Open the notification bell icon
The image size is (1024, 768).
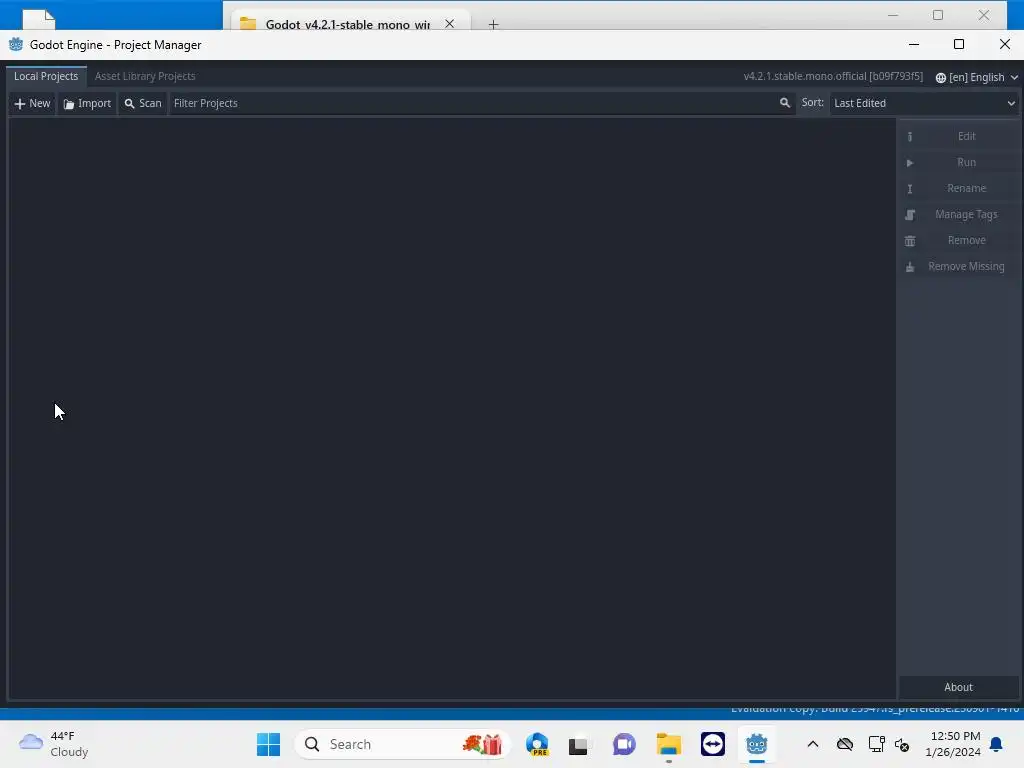click(x=996, y=744)
